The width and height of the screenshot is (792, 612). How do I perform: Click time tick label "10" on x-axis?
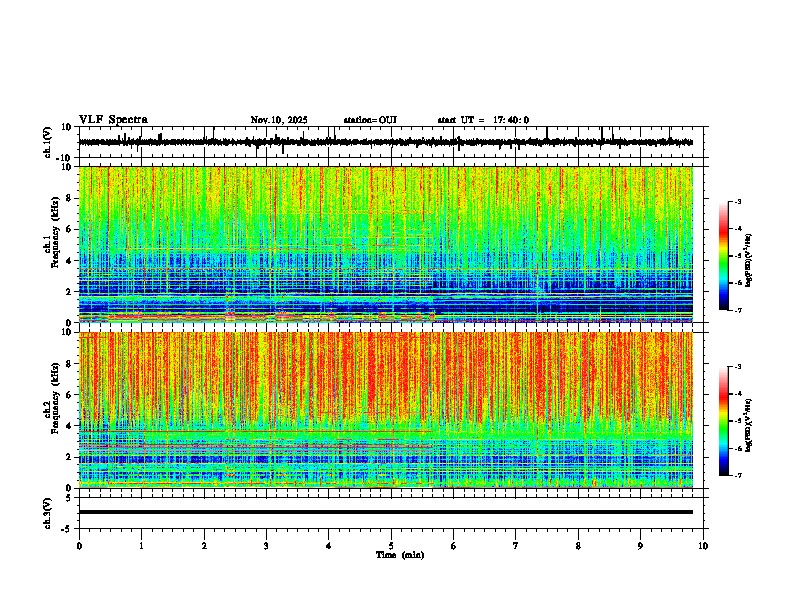[x=703, y=546]
